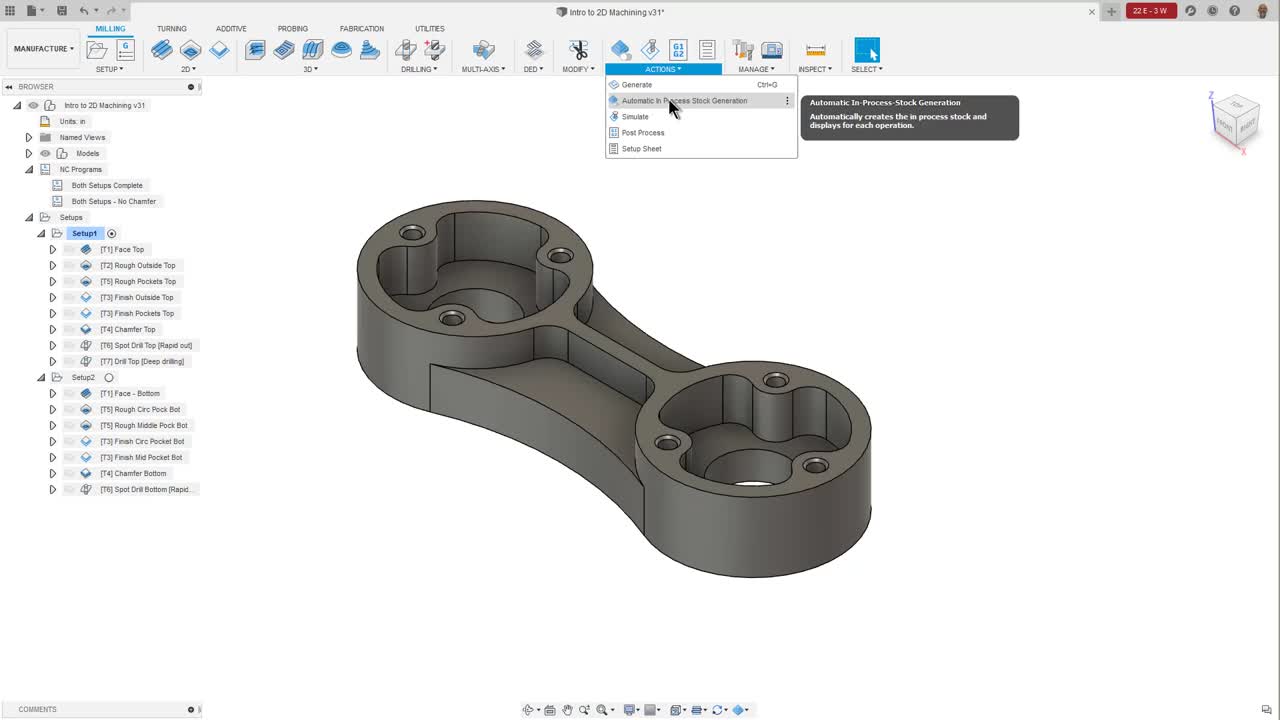
Task: Collapse the Setup2 tree node
Action: click(x=41, y=377)
